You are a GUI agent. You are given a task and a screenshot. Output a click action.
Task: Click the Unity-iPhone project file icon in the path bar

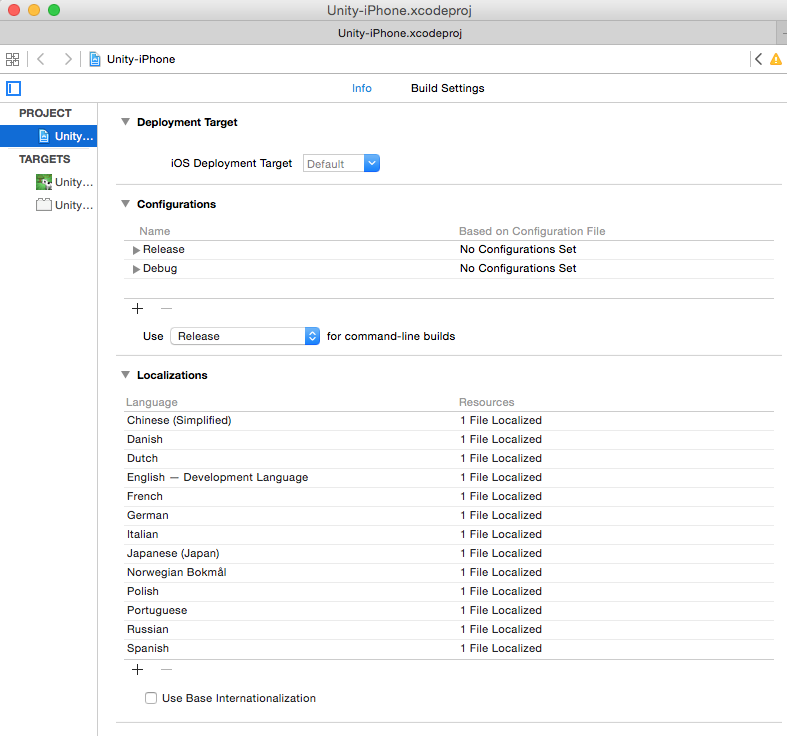pos(95,59)
